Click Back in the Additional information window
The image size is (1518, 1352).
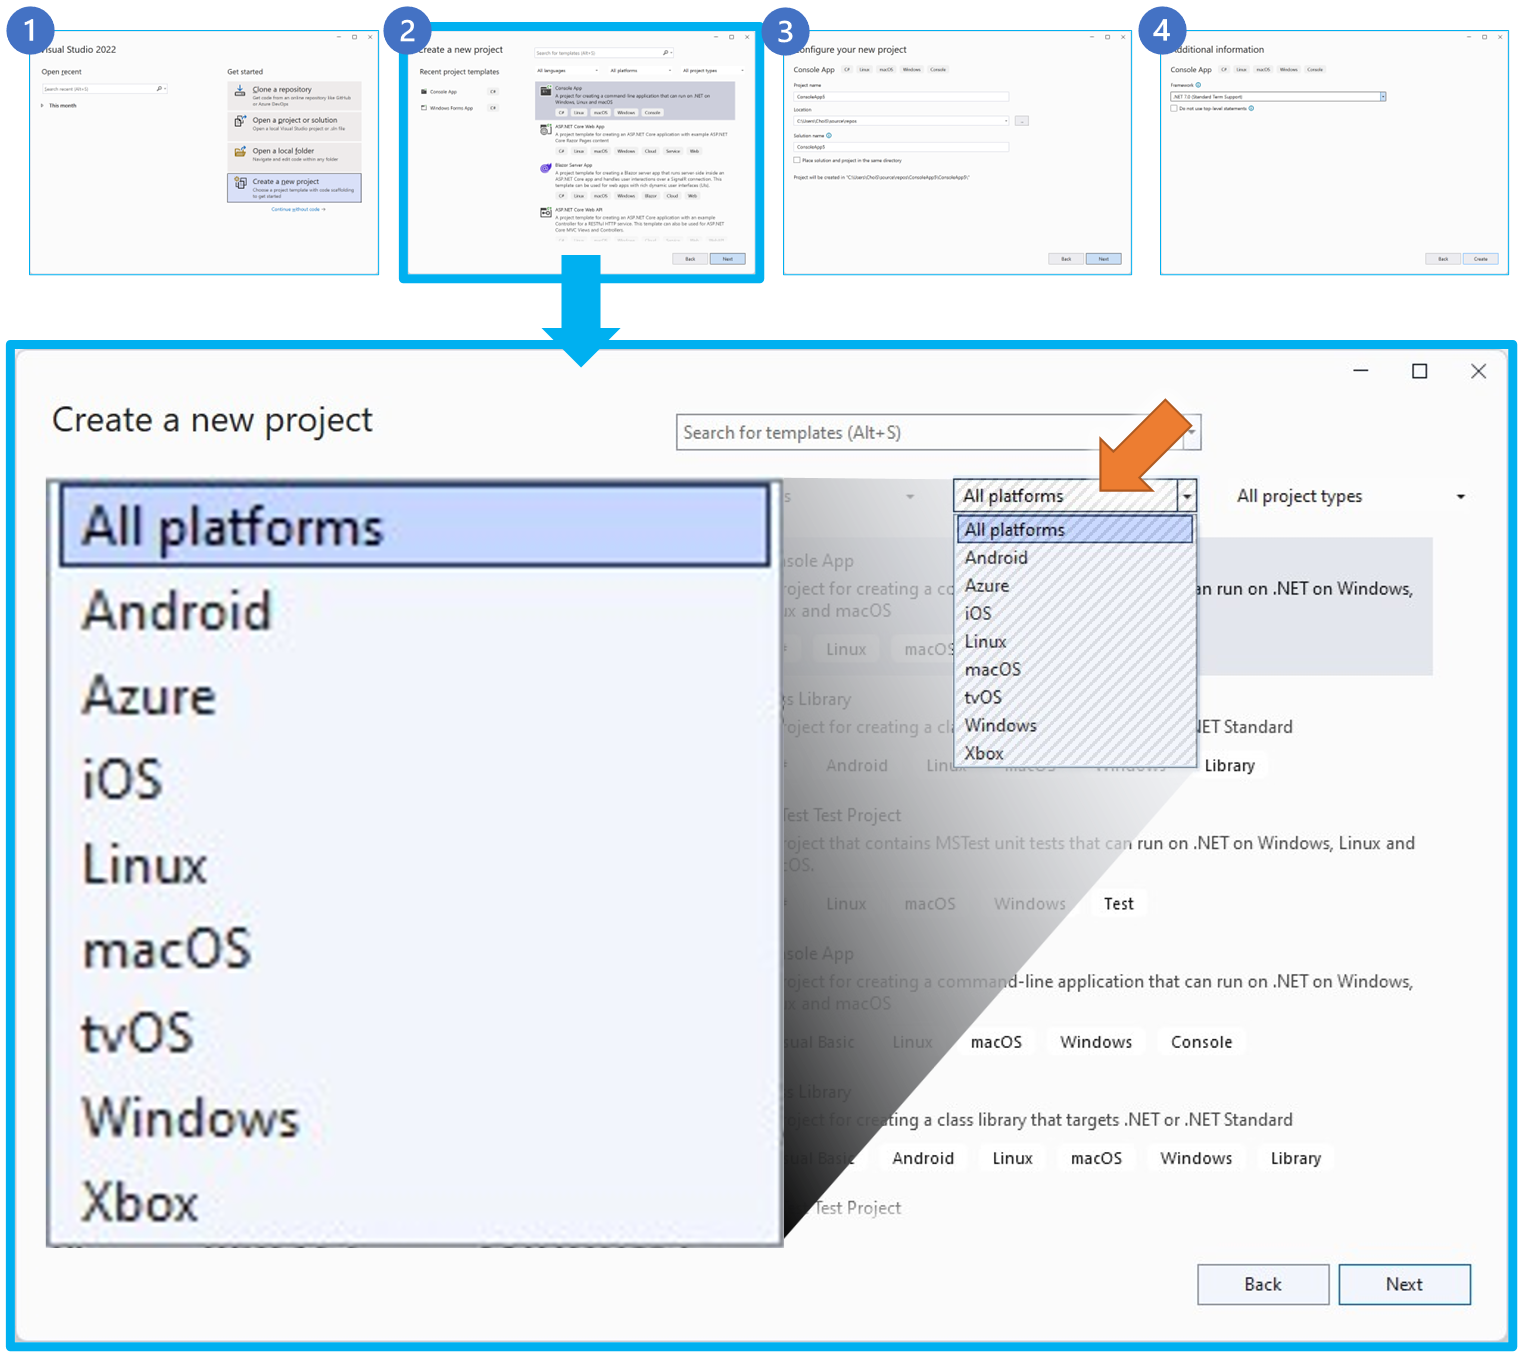pos(1443,259)
